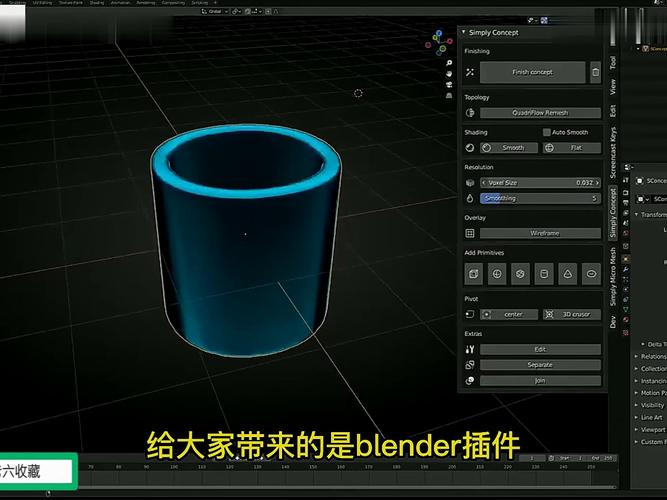
Task: Click the Smoothing slider
Action: point(540,198)
